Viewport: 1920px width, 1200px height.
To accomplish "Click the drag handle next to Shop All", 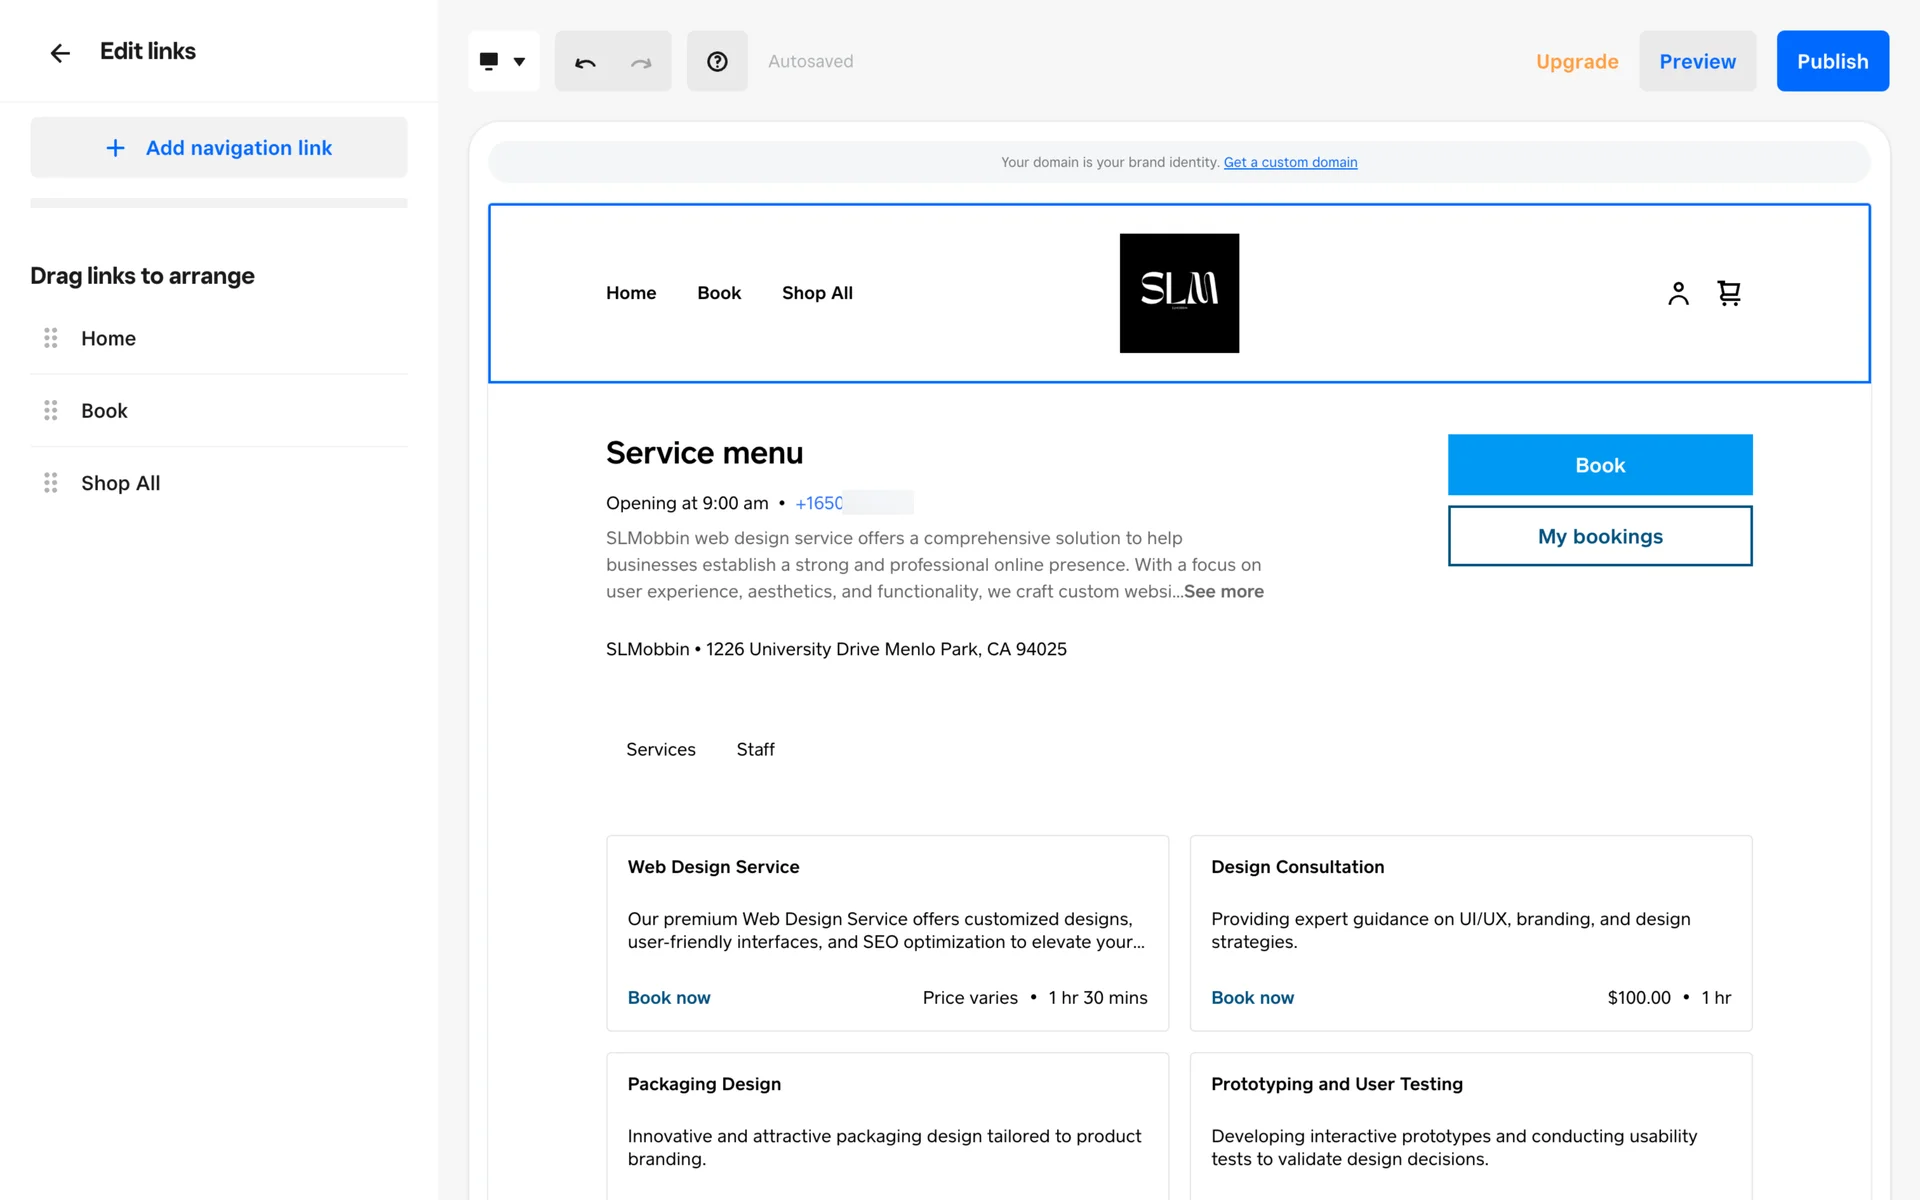I will 51,483.
